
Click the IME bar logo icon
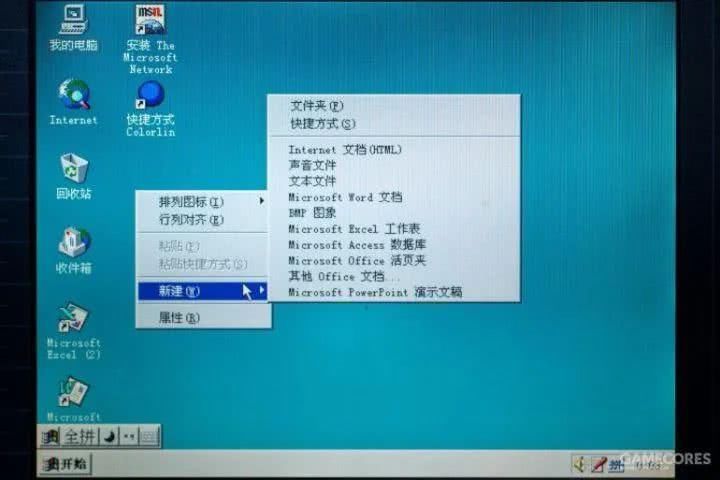(x=50, y=437)
